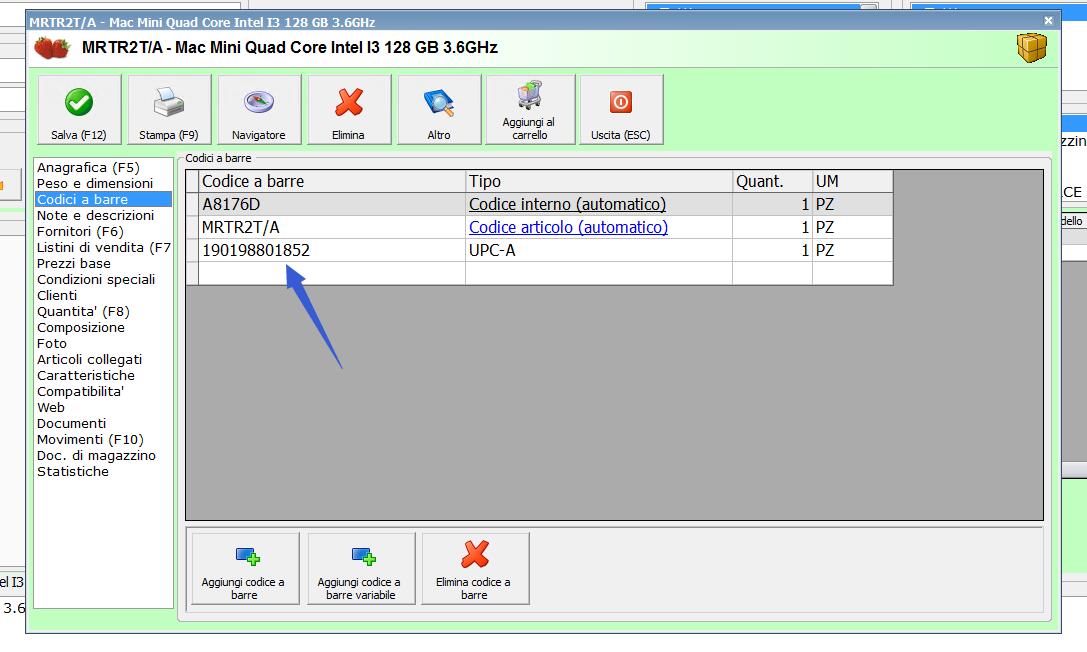Image resolution: width=1087 pixels, height=652 pixels.
Task: Select the UPC-A type cell
Action: (599, 250)
